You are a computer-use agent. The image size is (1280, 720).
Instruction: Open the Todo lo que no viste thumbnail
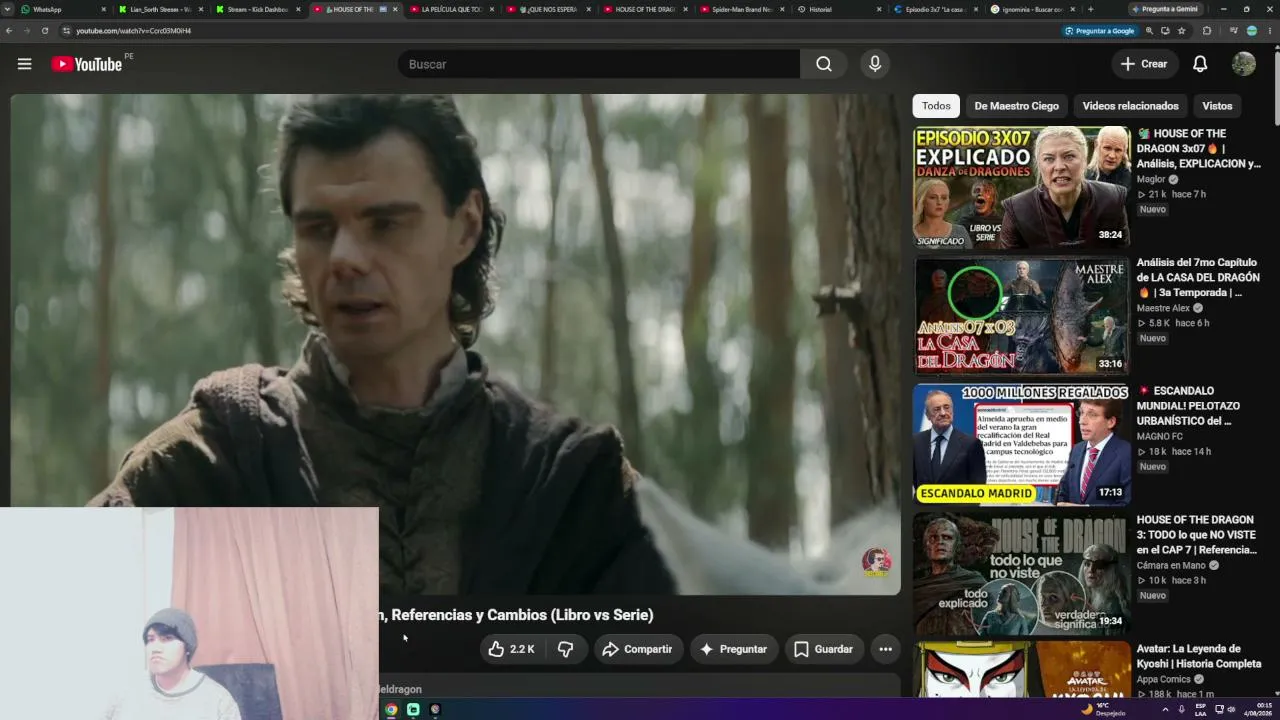click(1021, 573)
